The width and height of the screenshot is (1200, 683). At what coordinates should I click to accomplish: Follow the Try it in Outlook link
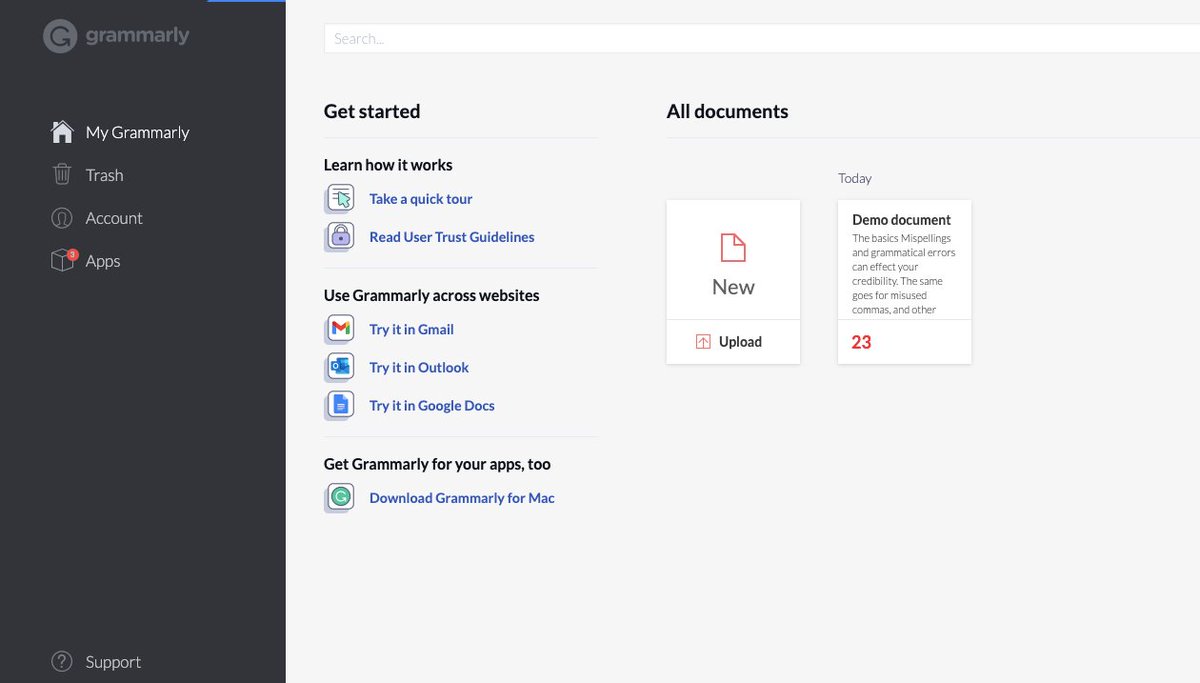point(419,367)
